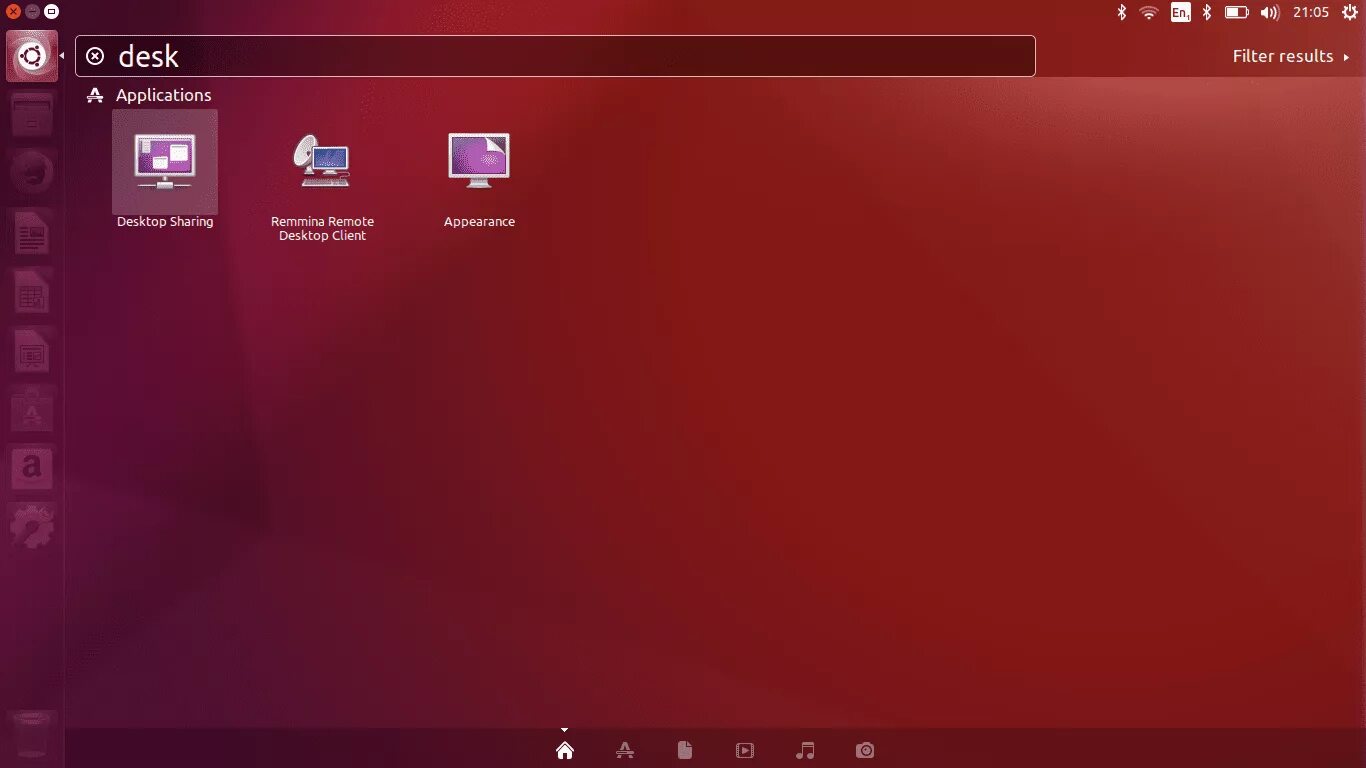Switch to the Home lens
This screenshot has height=768, width=1366.
tap(565, 750)
